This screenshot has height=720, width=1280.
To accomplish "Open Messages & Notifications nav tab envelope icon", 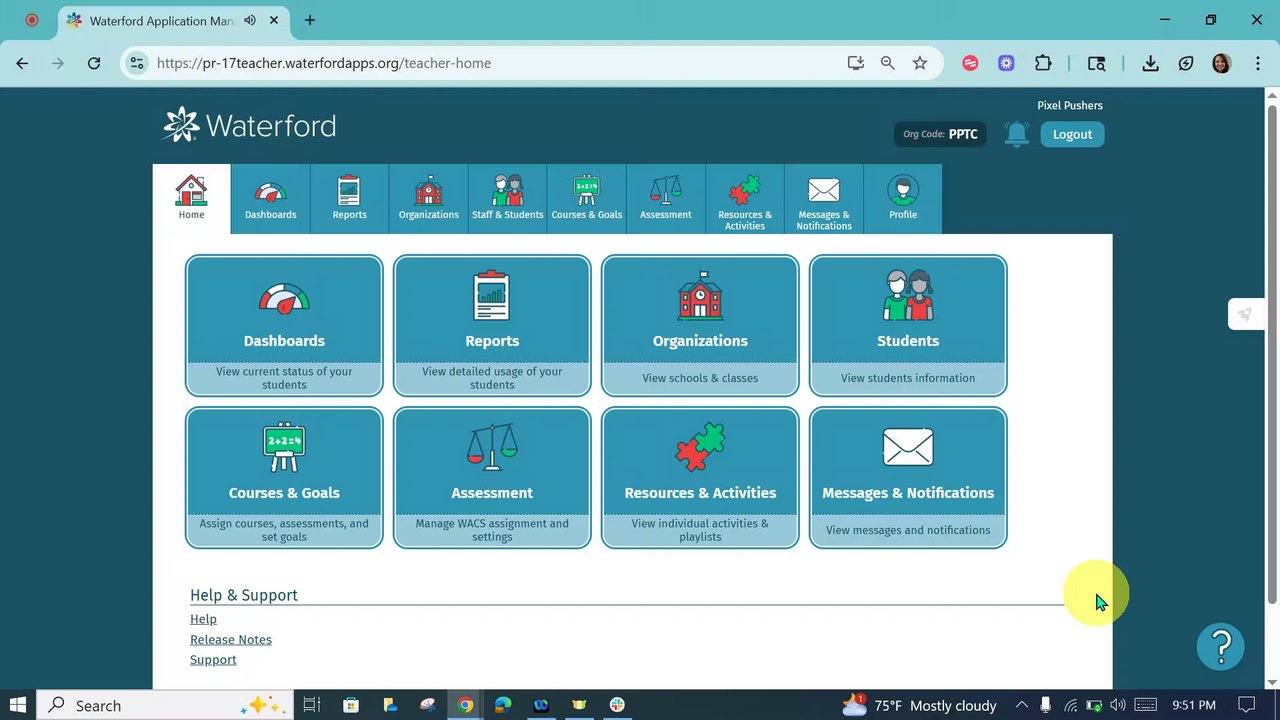I will [x=823, y=199].
